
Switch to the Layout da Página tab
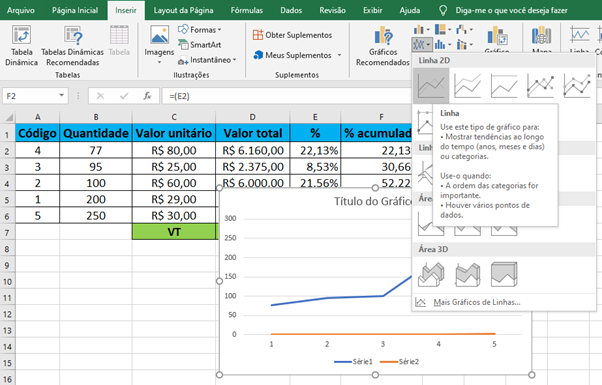click(x=184, y=10)
